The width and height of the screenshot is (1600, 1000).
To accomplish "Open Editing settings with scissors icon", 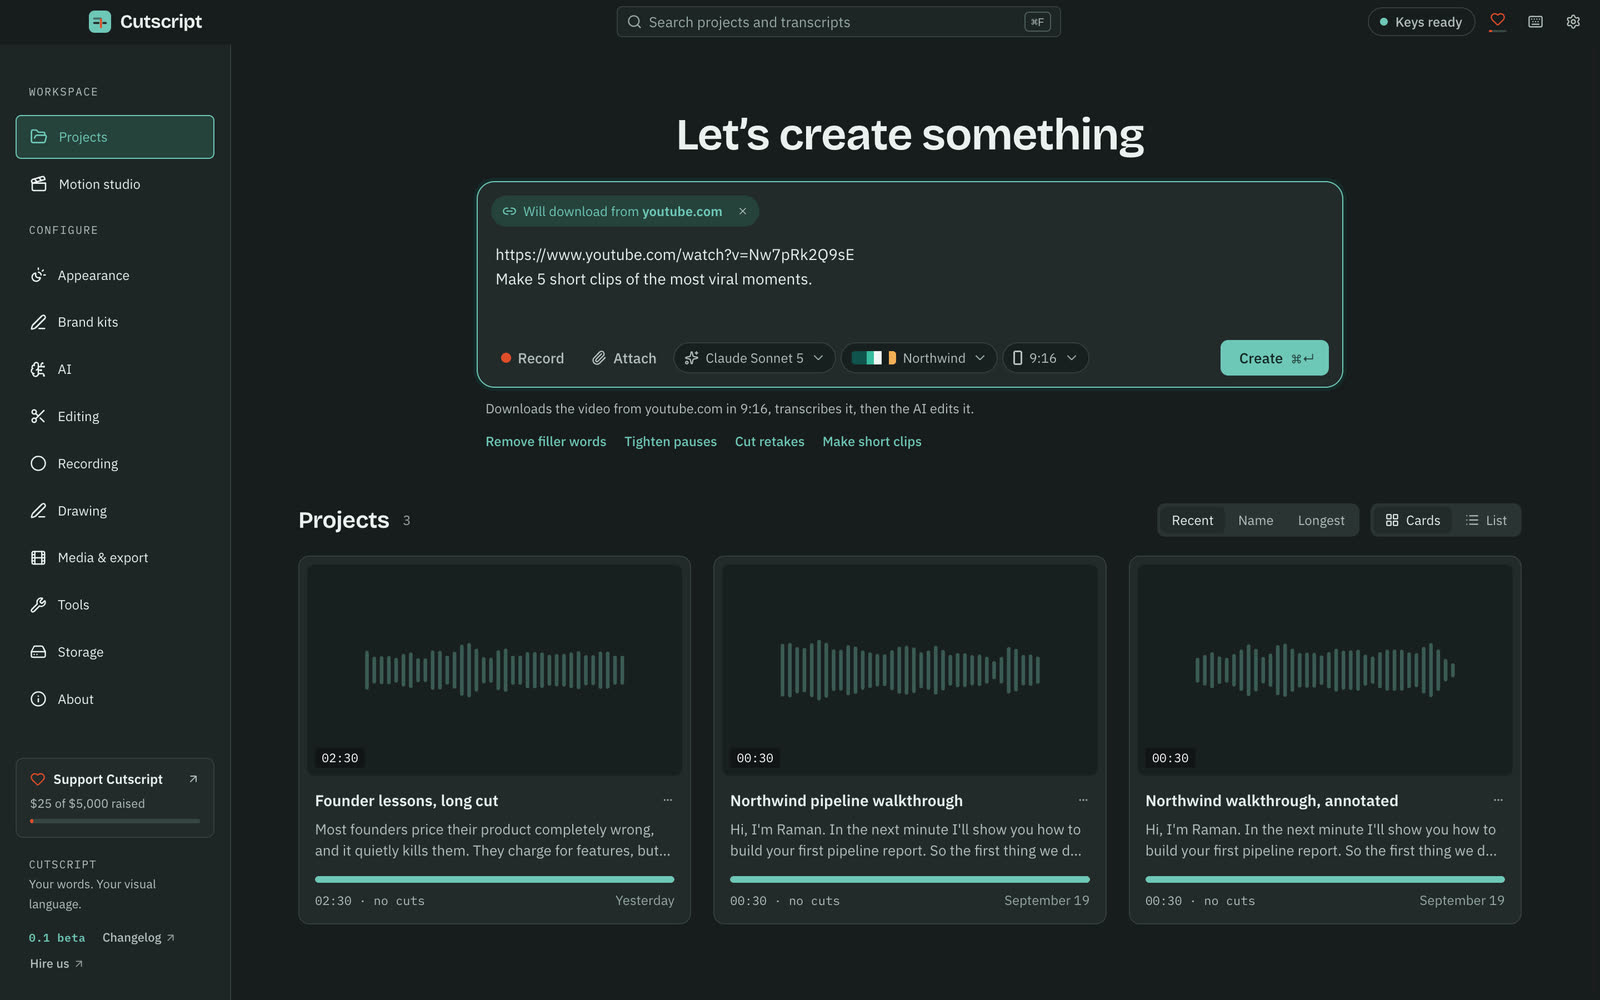I will click(115, 416).
